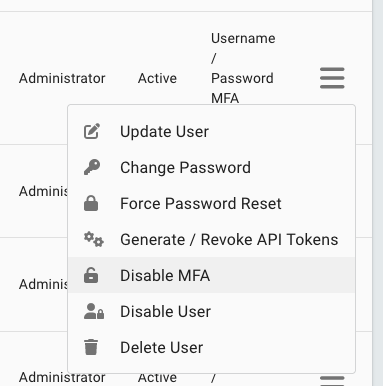383x386 pixels.
Task: Click the Username / Password MFA cell
Action: [243, 68]
